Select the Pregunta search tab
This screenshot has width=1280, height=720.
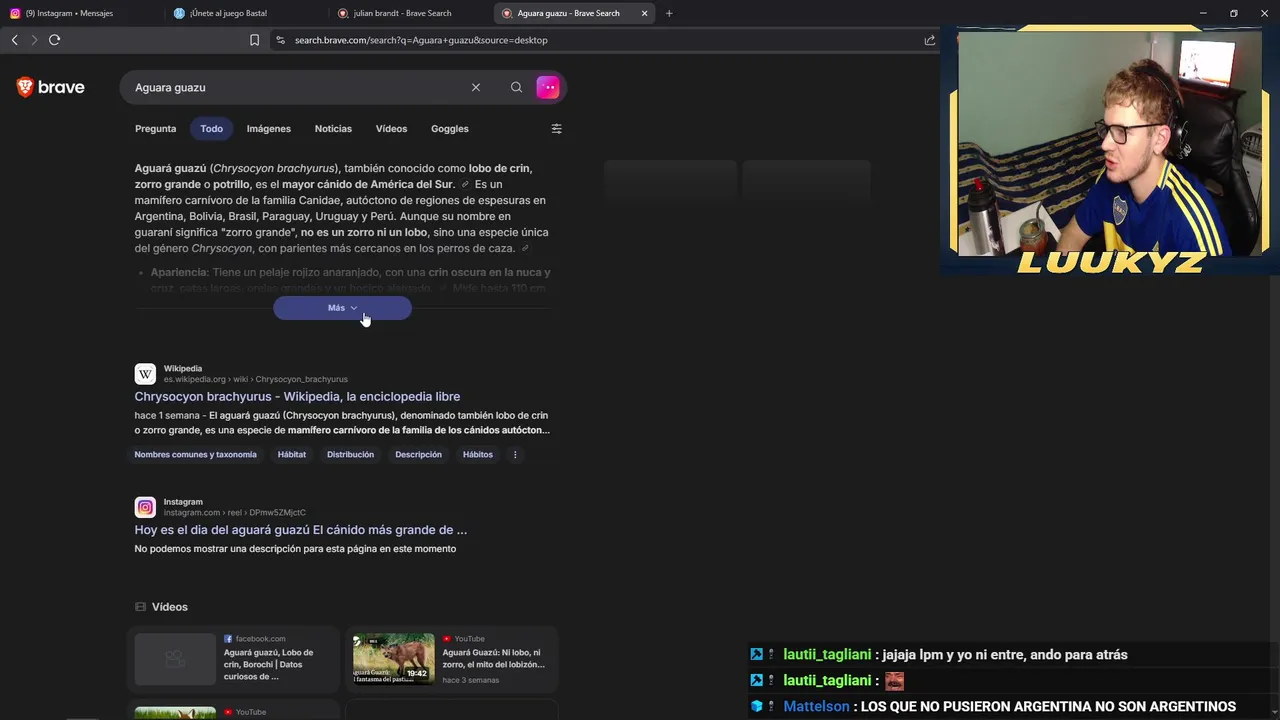(x=155, y=129)
